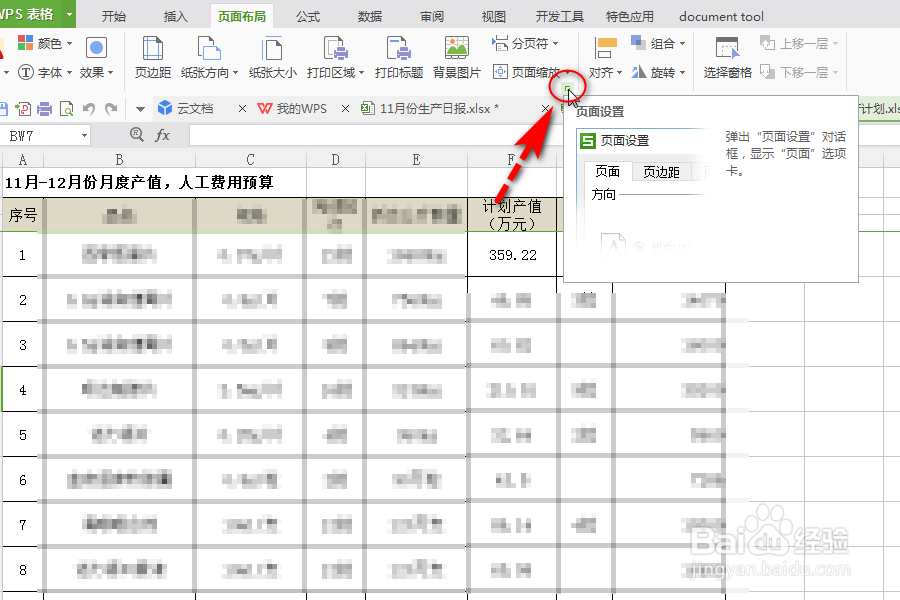This screenshot has width=900, height=600.
Task: Click the export to PDF icon
Action: pyautogui.click(x=23, y=109)
